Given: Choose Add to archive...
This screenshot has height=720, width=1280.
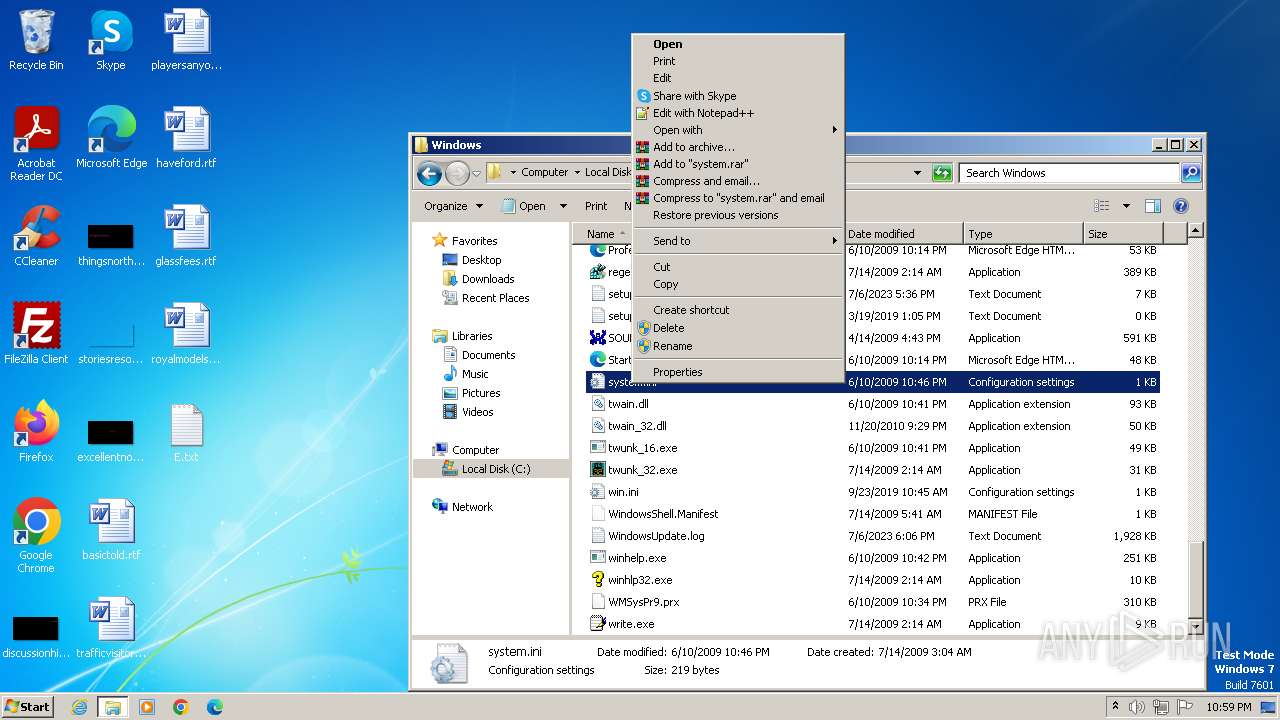Looking at the screenshot, I should (x=738, y=147).
